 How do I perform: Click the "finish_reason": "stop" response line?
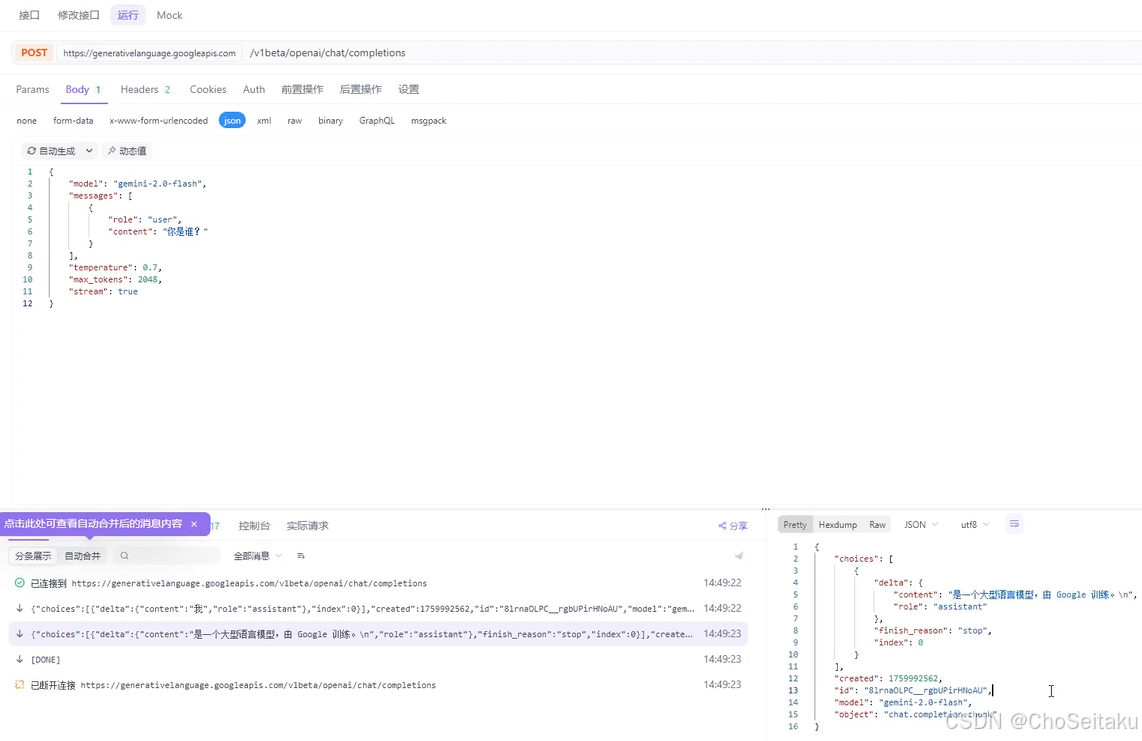point(932,630)
